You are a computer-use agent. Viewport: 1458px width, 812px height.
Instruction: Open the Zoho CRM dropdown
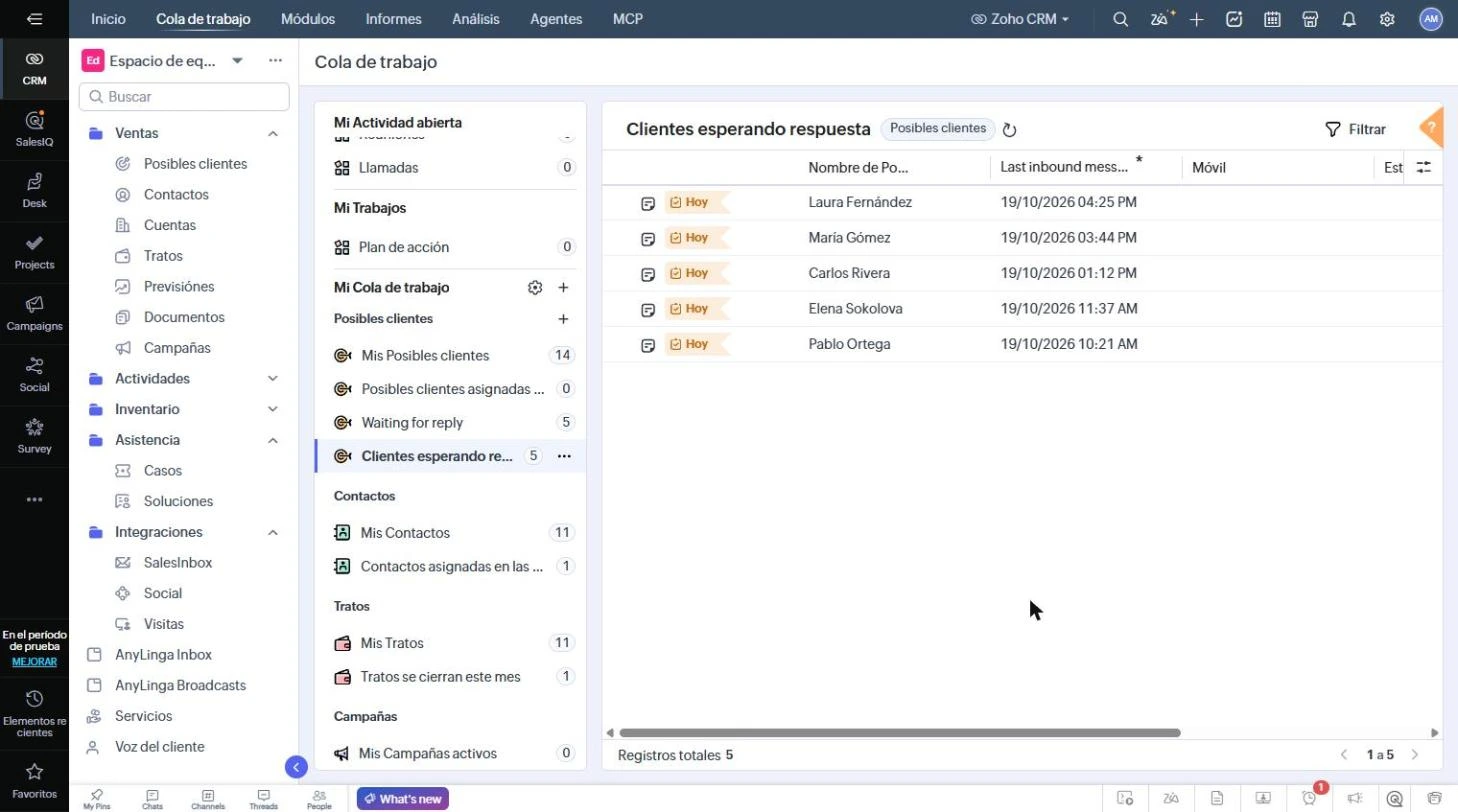click(1020, 19)
